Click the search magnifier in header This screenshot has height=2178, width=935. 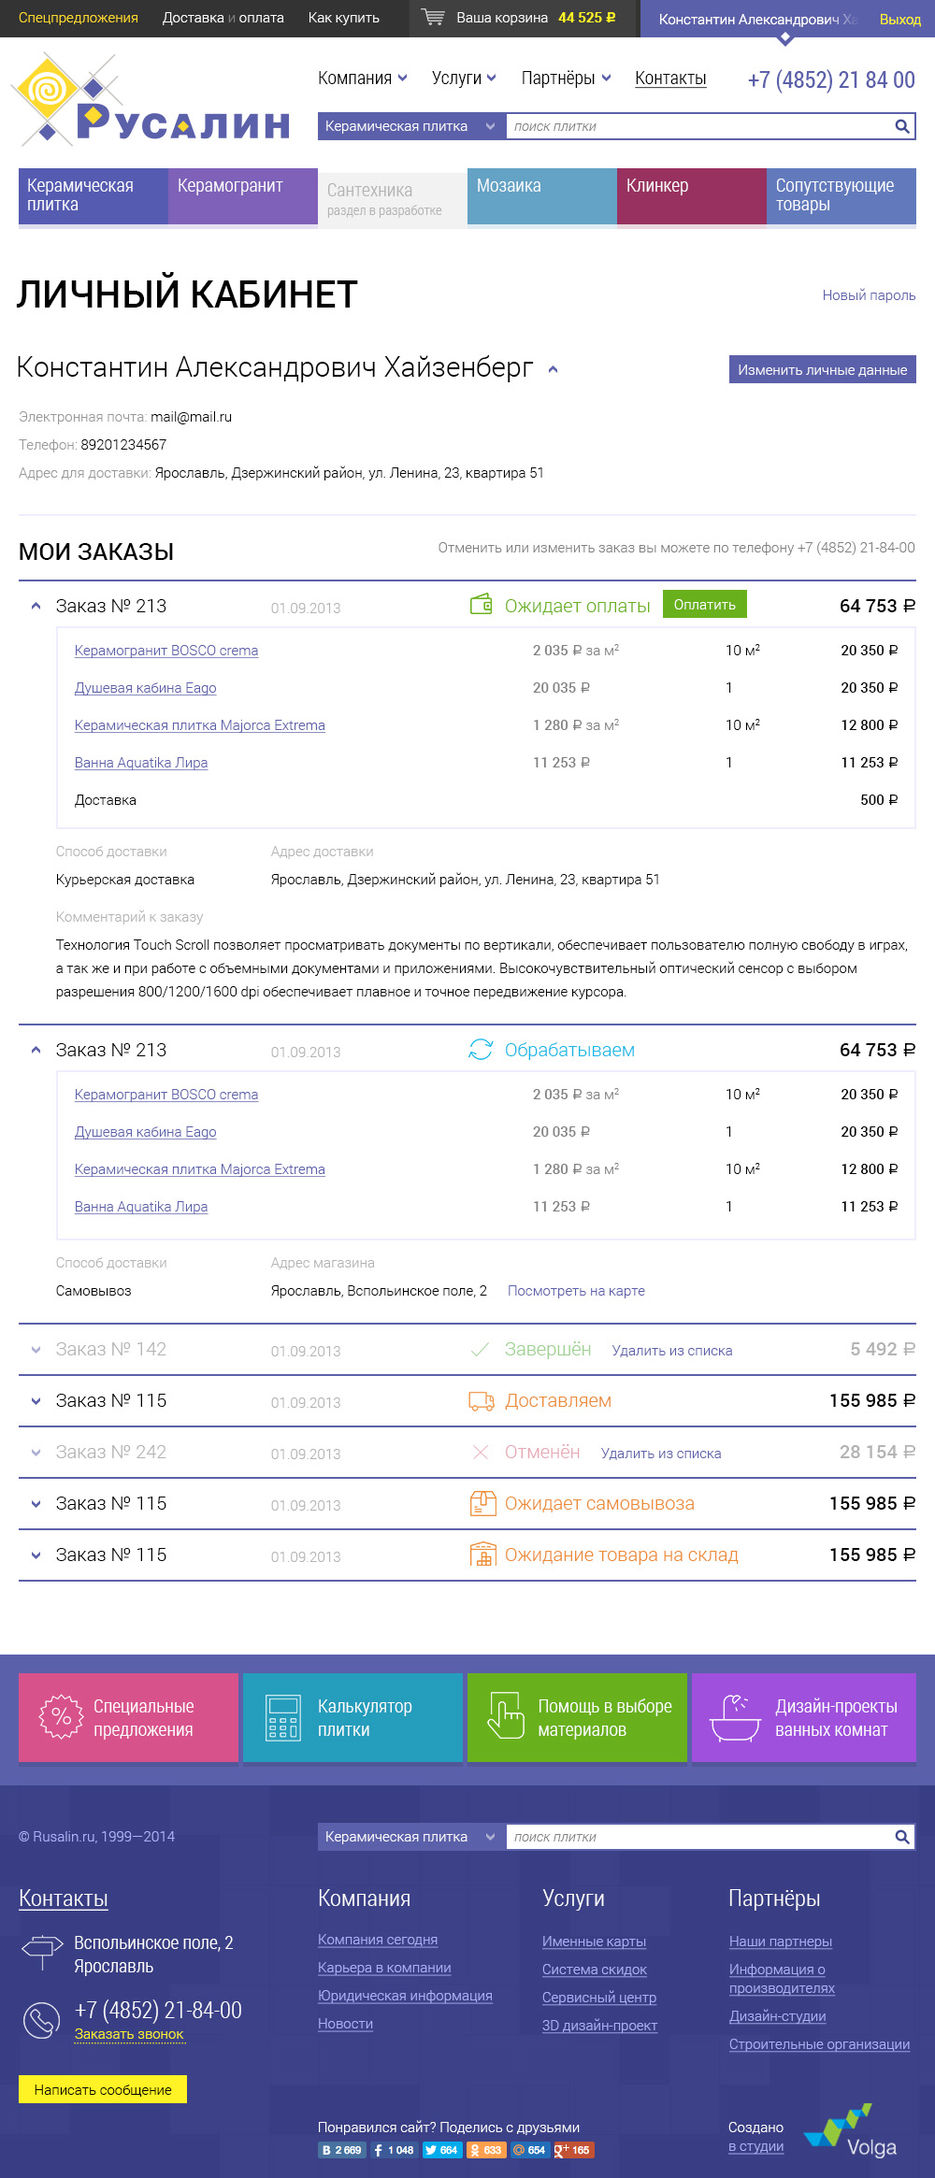[x=901, y=126]
